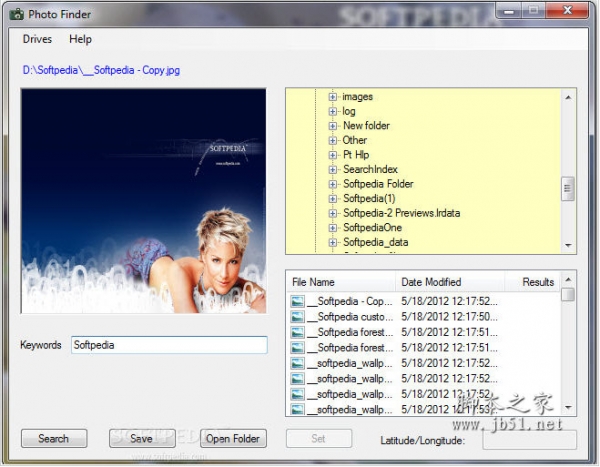This screenshot has height=467, width=600.
Task: Expand the images folder node
Action: click(x=333, y=97)
